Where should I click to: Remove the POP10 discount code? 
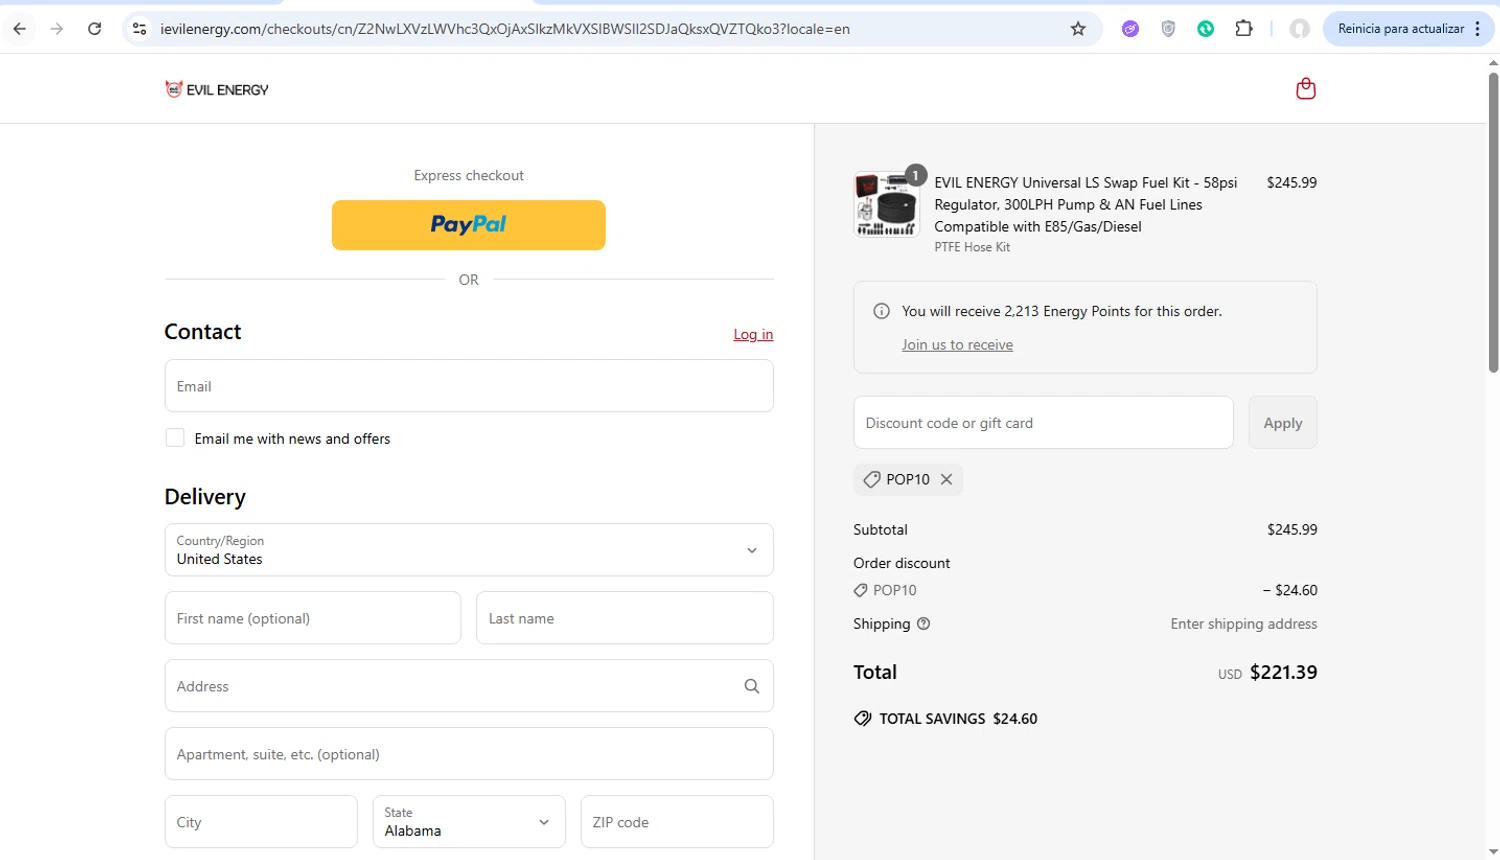pos(946,479)
